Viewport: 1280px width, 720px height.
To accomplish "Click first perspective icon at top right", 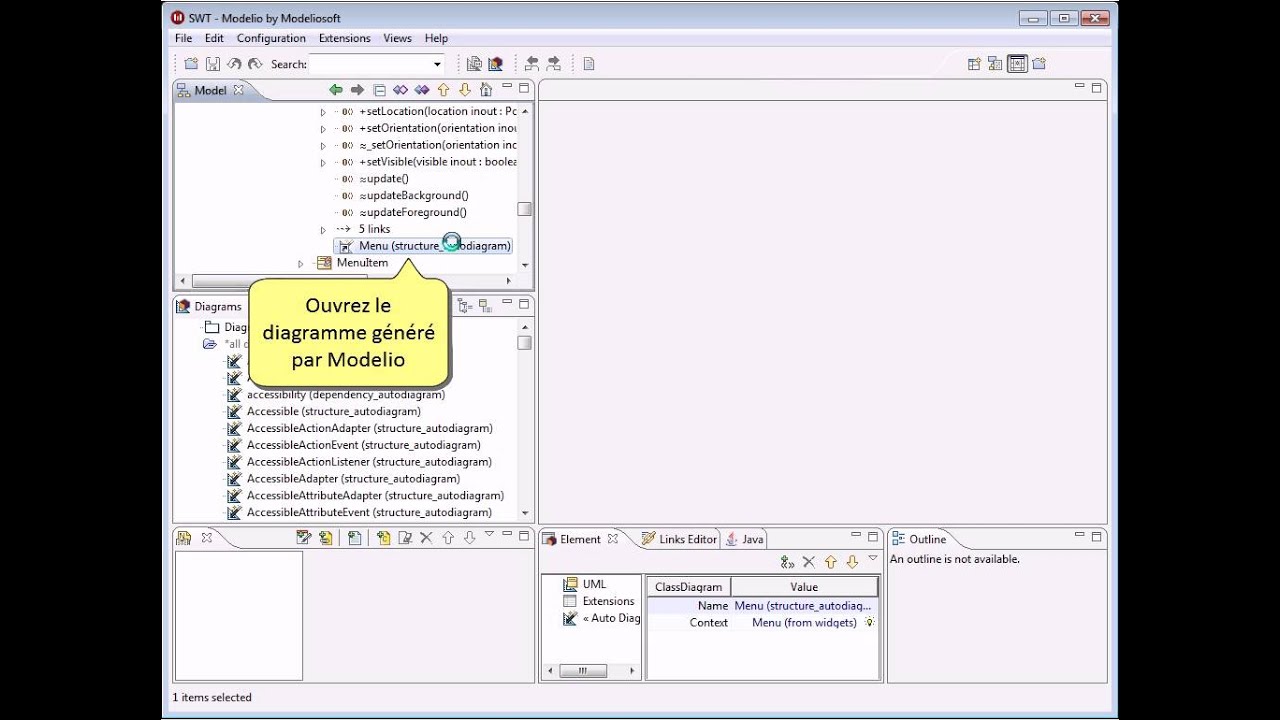I will click(974, 64).
